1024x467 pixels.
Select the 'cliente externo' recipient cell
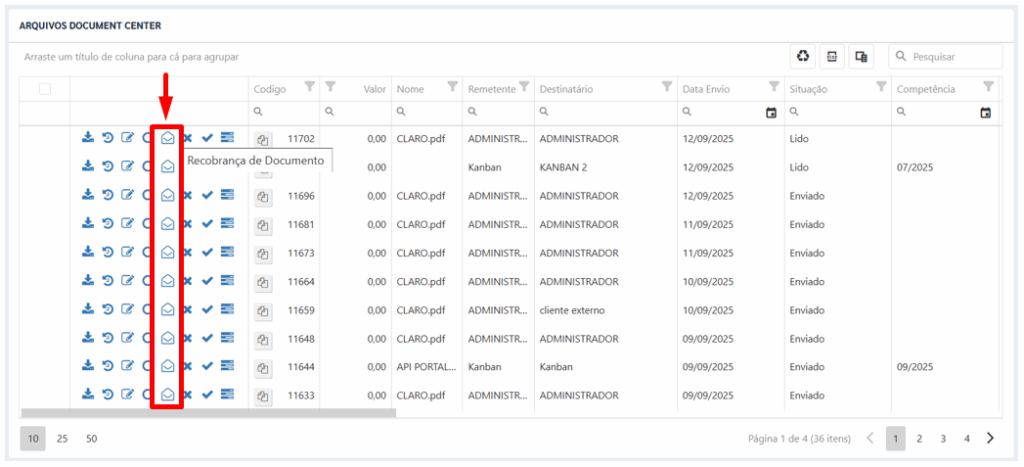coord(572,311)
